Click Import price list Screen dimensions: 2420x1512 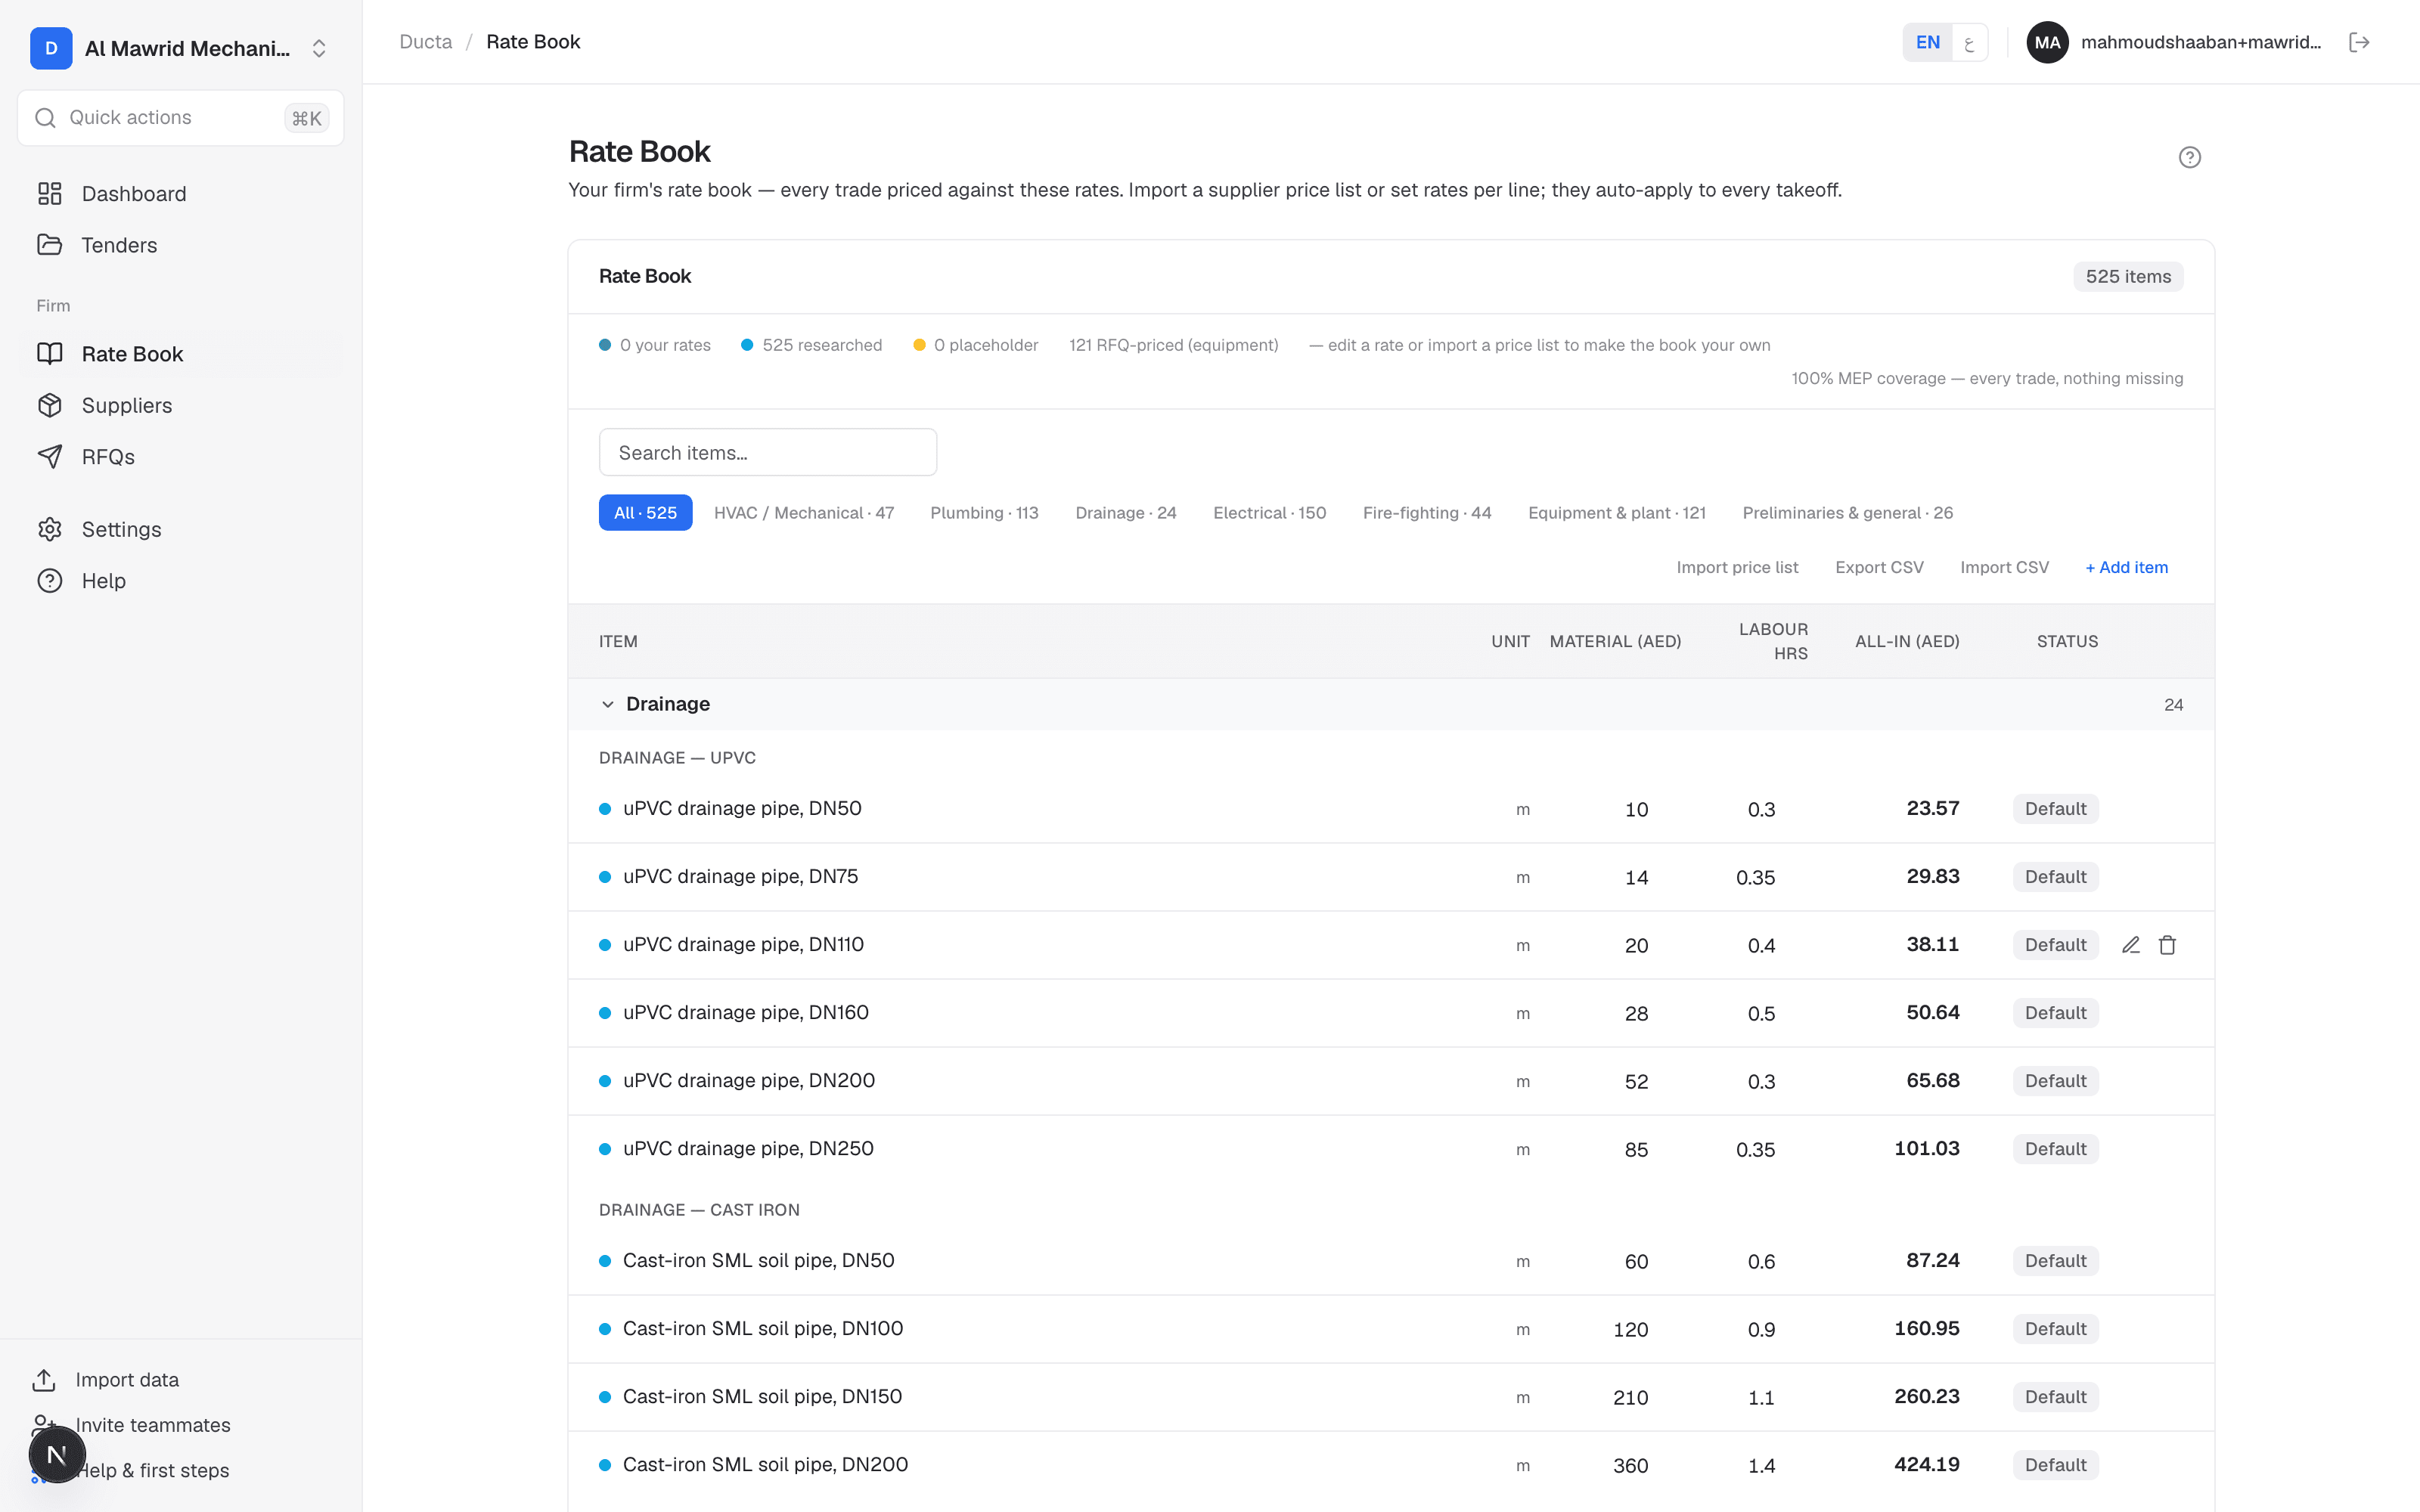pos(1737,567)
